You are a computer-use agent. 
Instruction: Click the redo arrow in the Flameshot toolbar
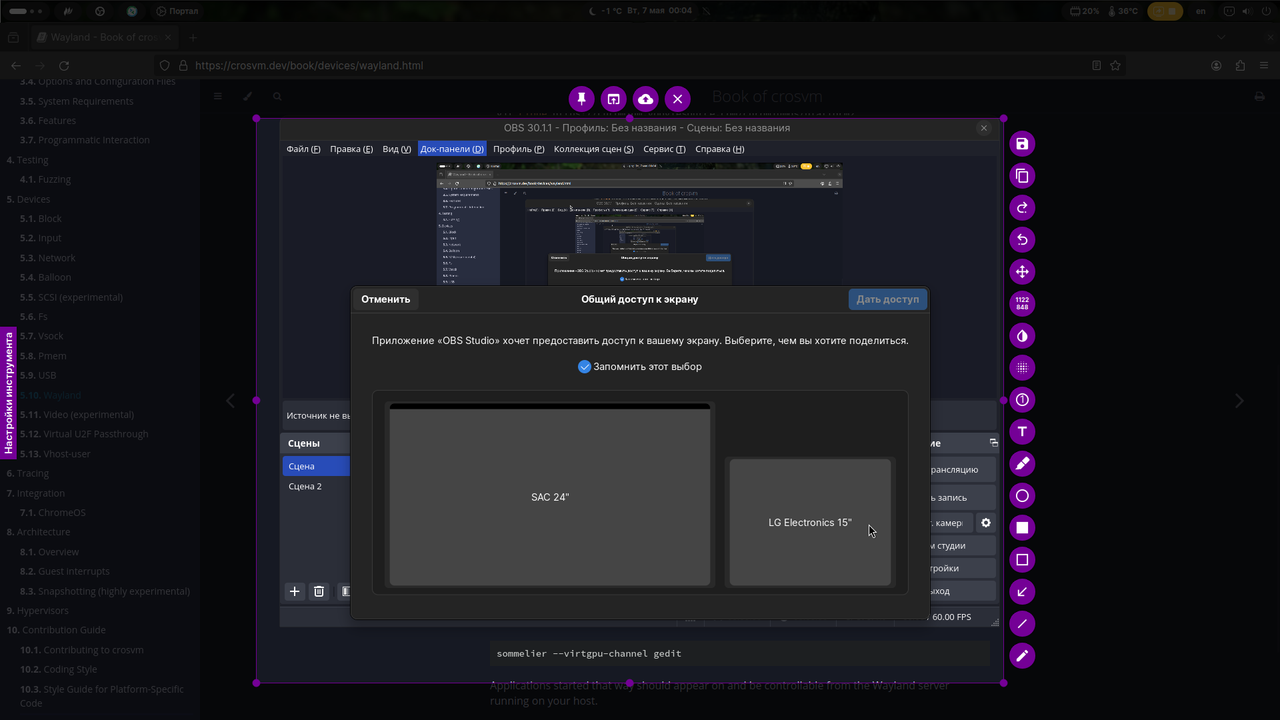click(1022, 208)
